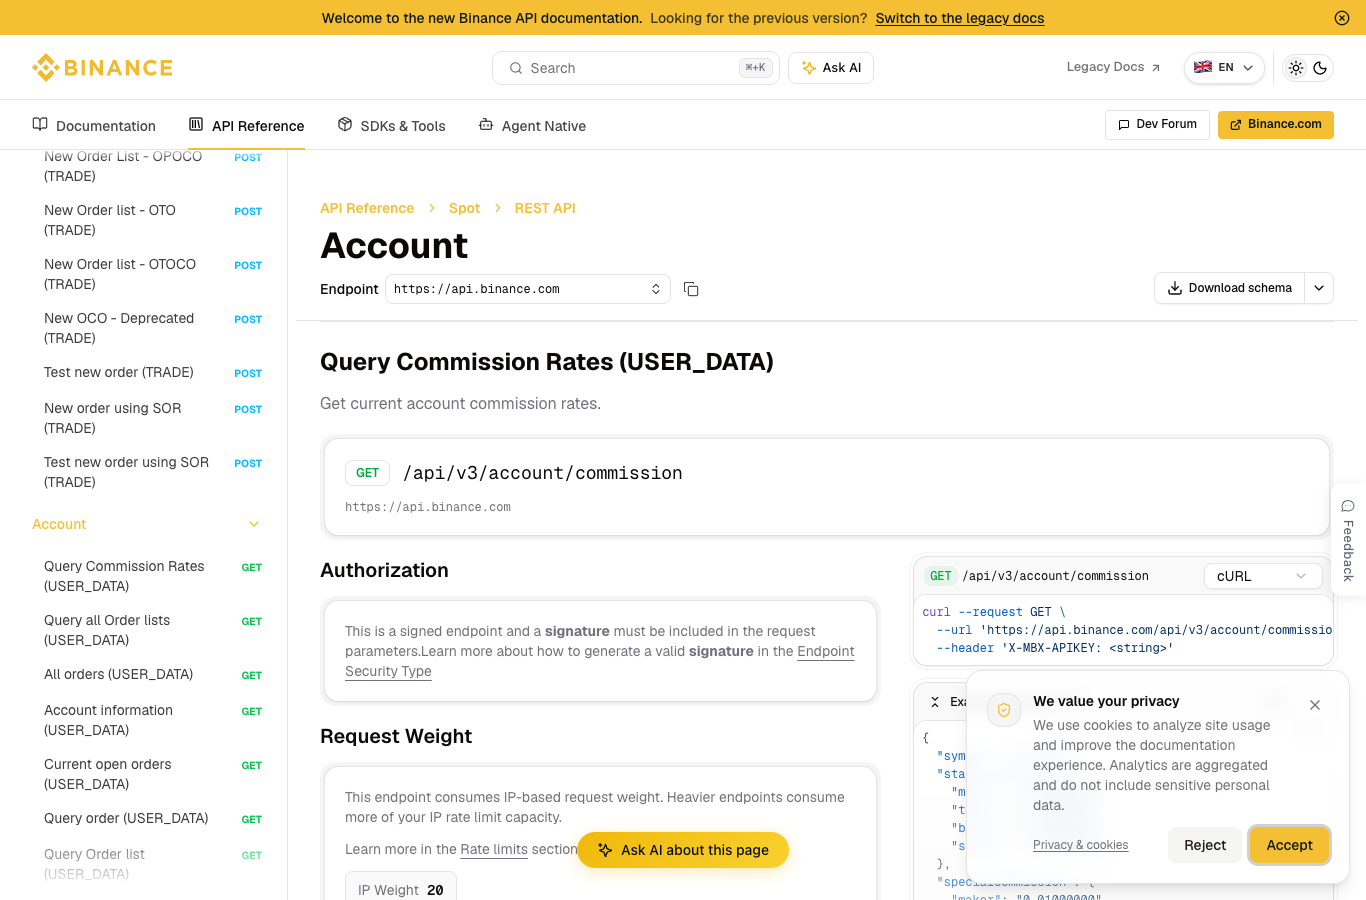Image resolution: width=1366 pixels, height=900 pixels.
Task: Click REST API breadcrumb
Action: [545, 208]
